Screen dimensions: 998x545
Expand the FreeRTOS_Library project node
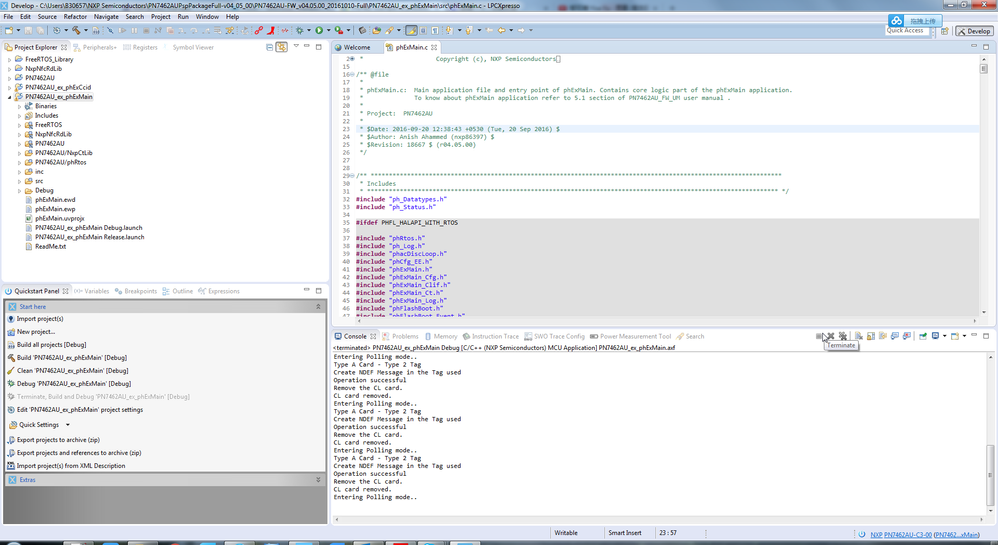click(x=9, y=59)
